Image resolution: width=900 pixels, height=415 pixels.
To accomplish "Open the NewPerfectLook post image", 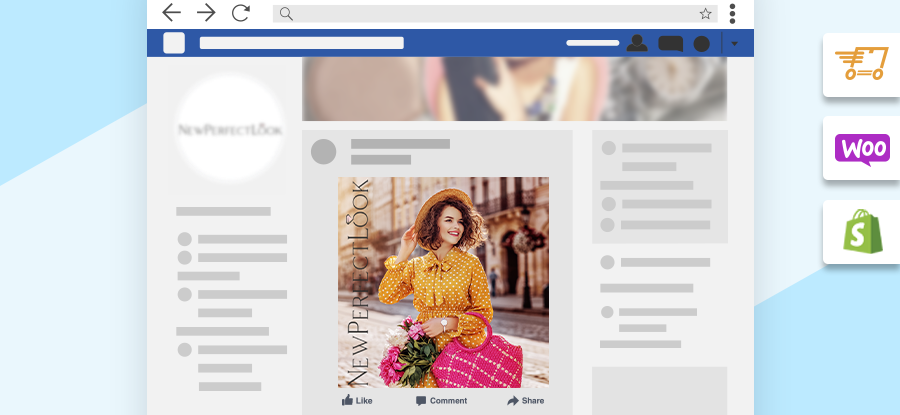I will click(x=443, y=282).
